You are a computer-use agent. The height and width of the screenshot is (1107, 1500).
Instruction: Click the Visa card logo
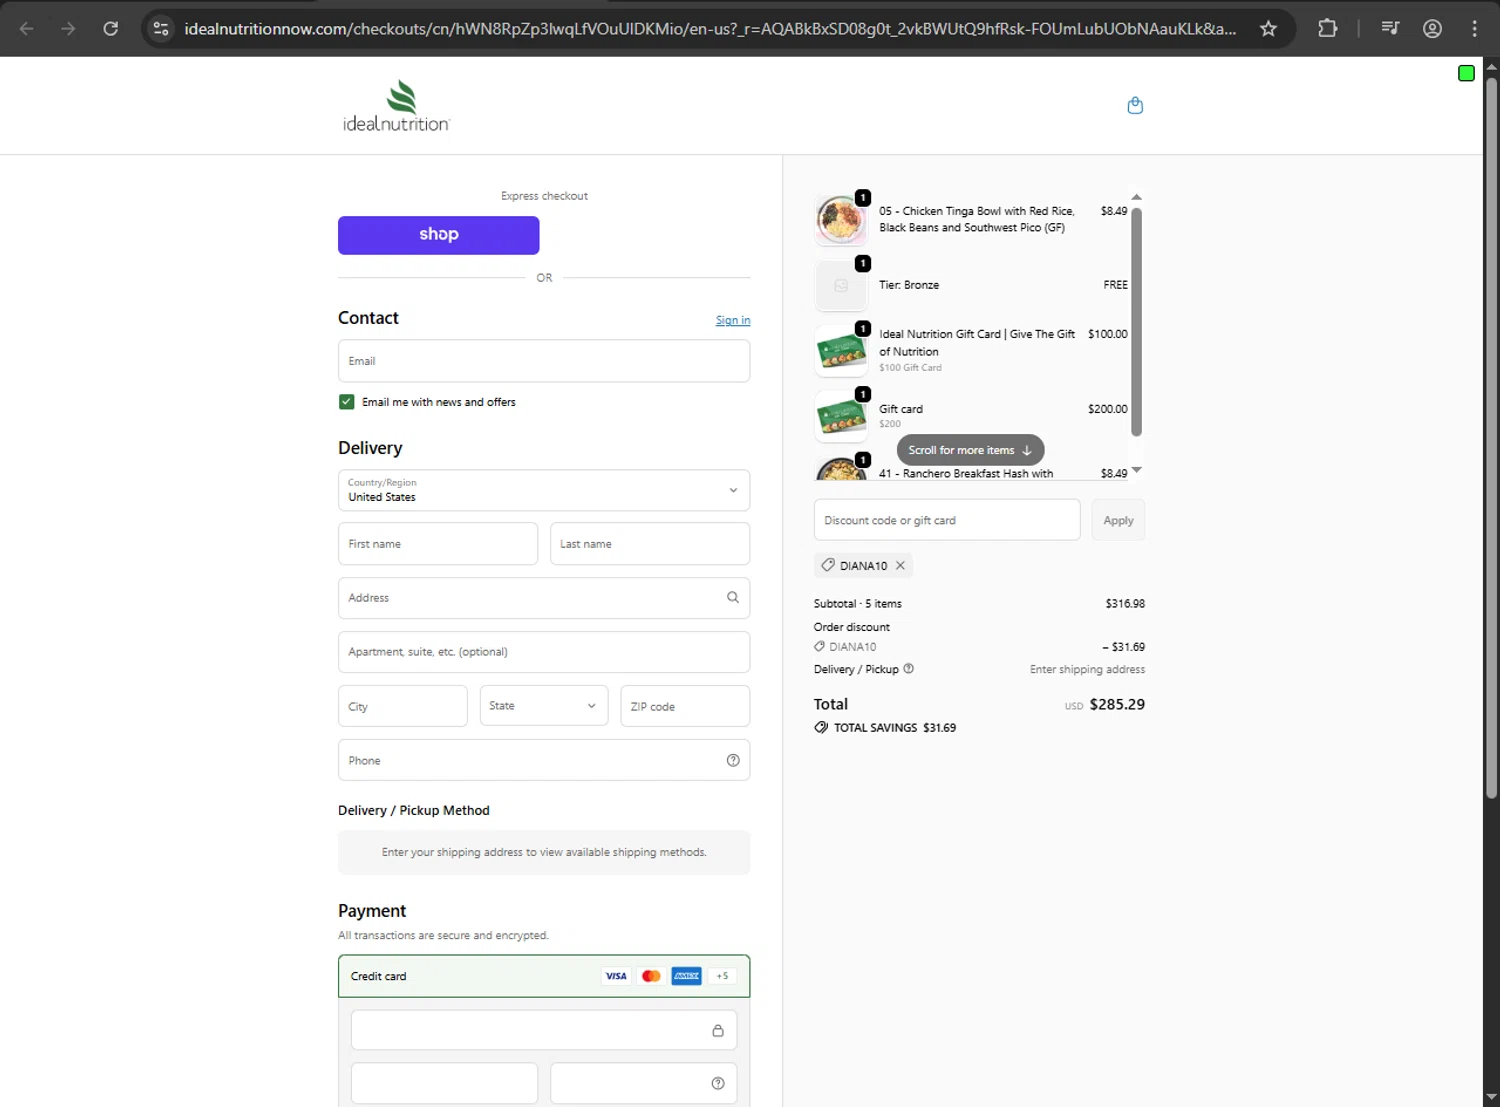[x=616, y=976]
